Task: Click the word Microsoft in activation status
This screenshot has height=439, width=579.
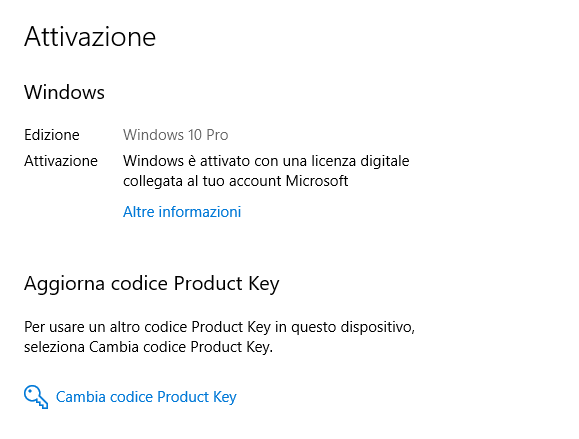Action: click(x=317, y=181)
